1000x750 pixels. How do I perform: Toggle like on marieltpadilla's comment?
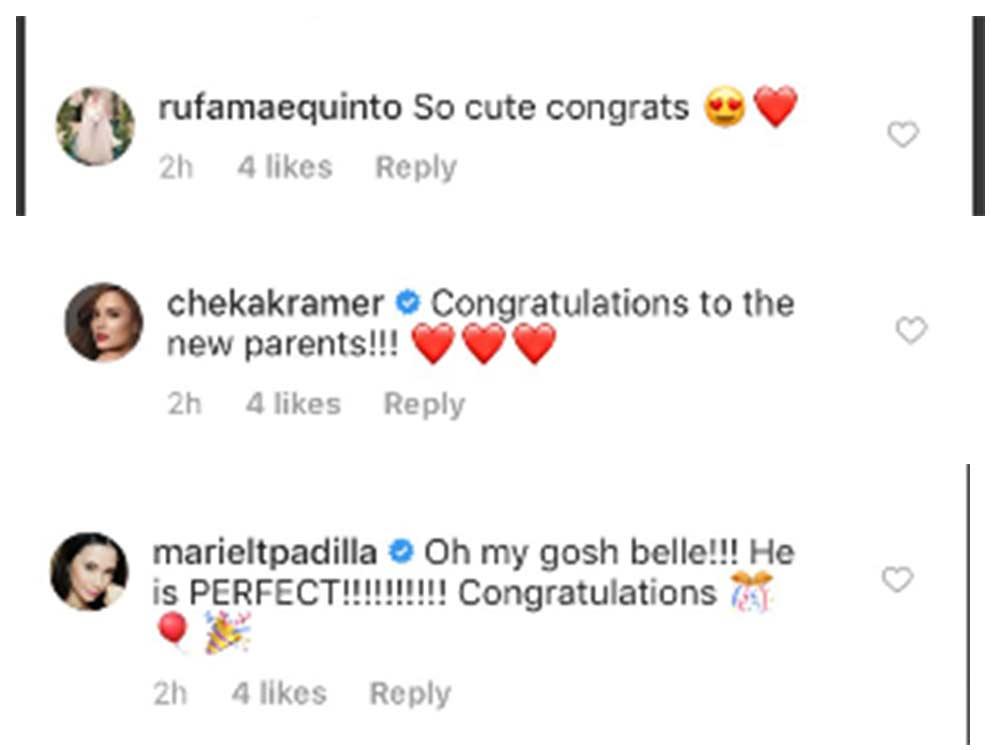897,579
